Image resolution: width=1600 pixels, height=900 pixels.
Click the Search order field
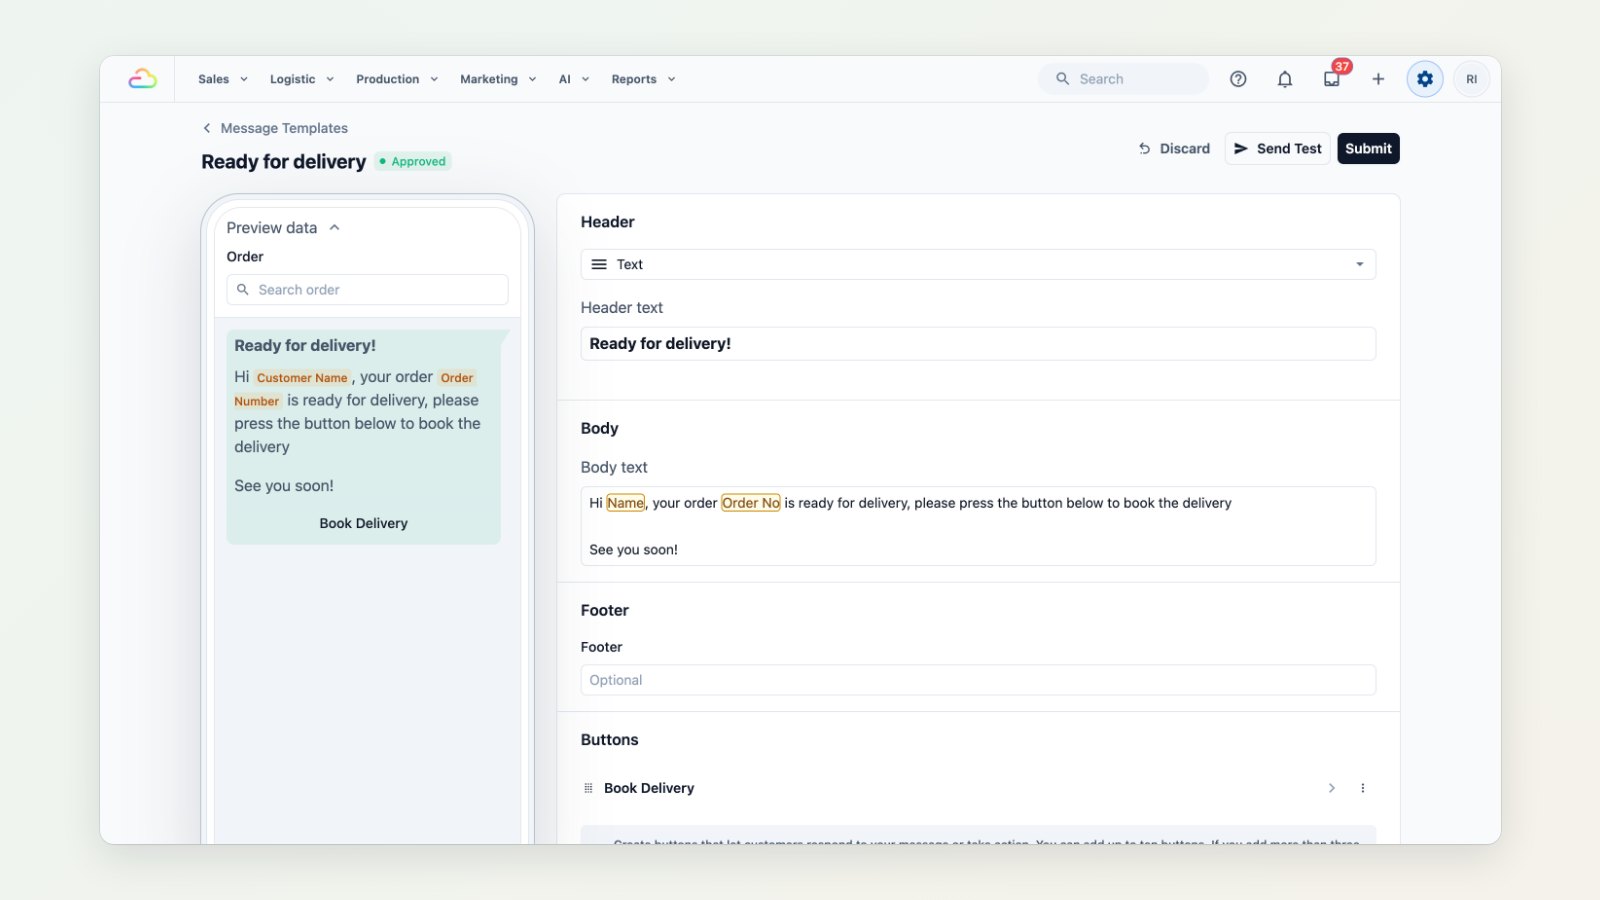367,290
